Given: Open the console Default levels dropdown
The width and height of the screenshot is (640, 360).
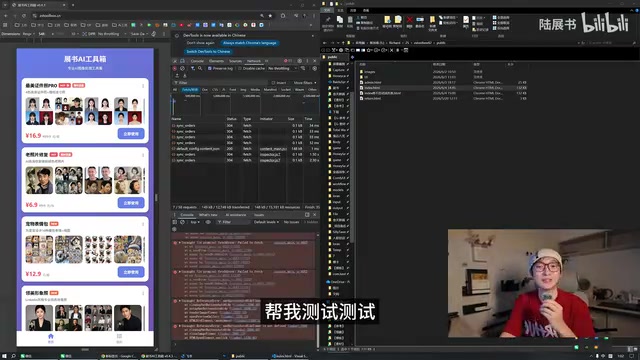Looking at the screenshot, I should pyautogui.click(x=266, y=222).
